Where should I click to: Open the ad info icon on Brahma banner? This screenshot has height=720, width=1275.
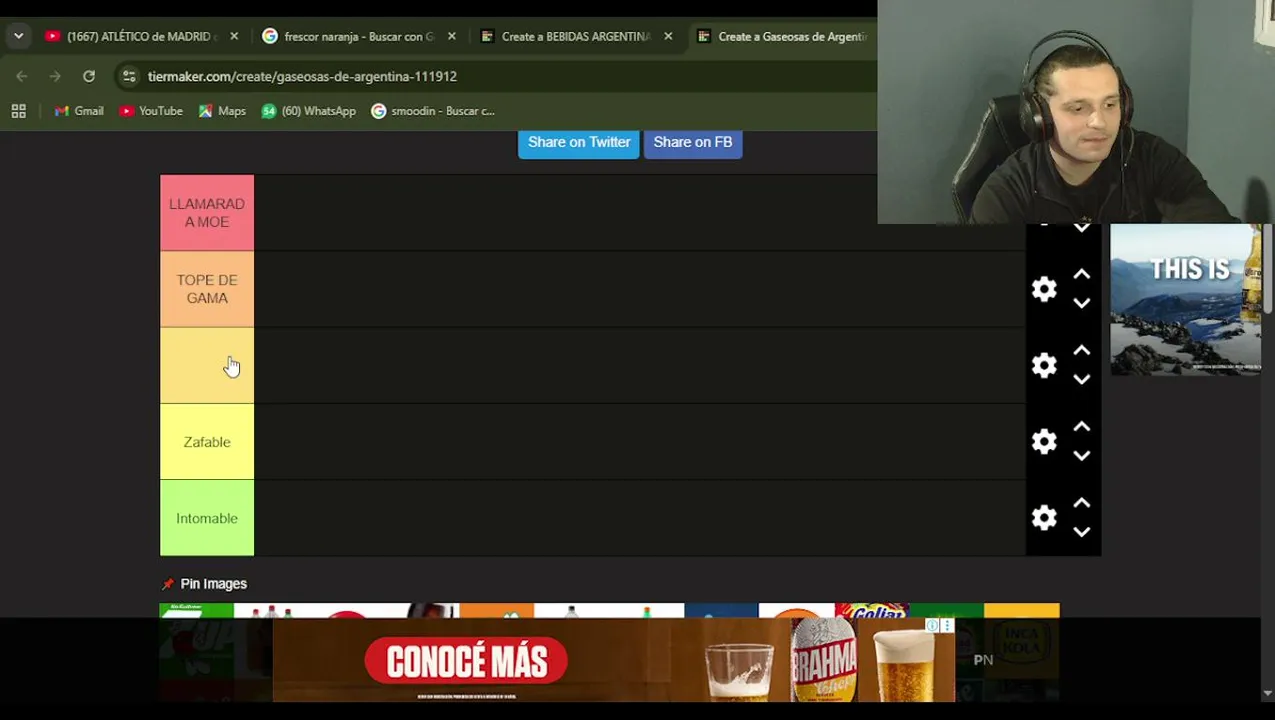932,626
